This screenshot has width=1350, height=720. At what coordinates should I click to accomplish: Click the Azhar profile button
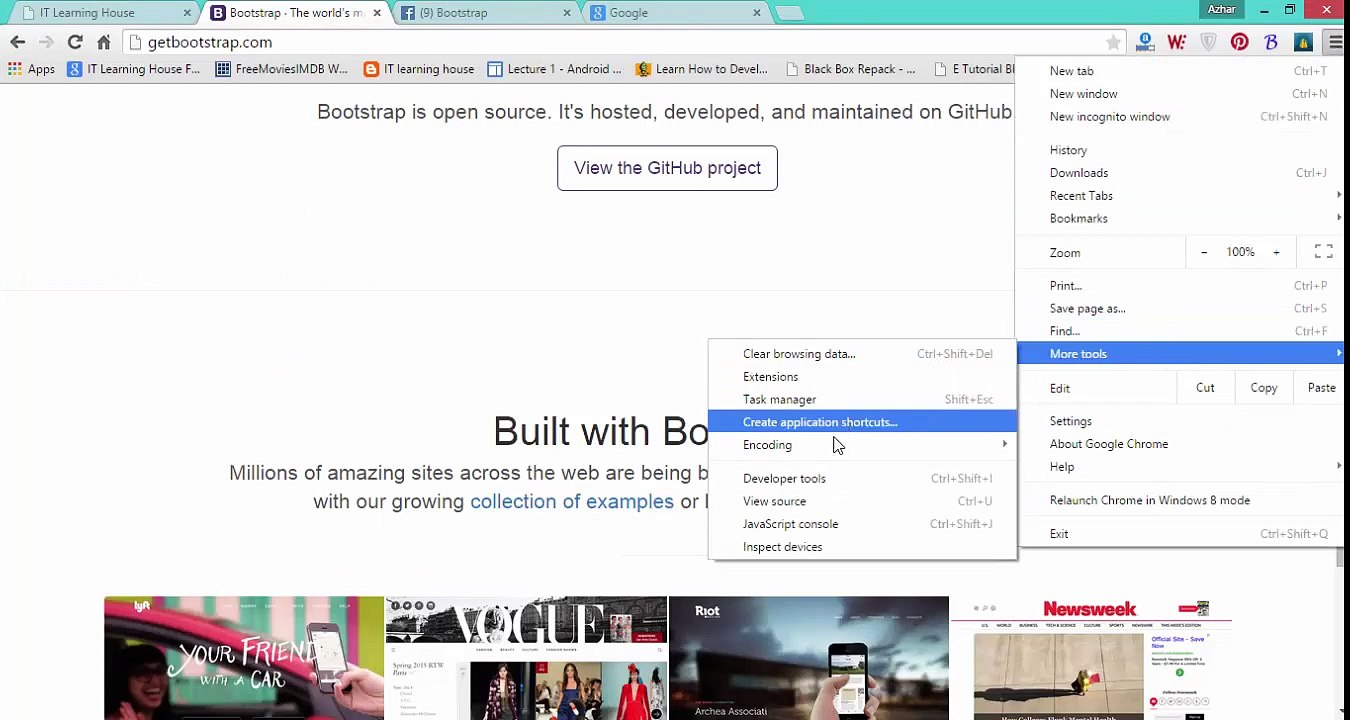(x=1221, y=9)
